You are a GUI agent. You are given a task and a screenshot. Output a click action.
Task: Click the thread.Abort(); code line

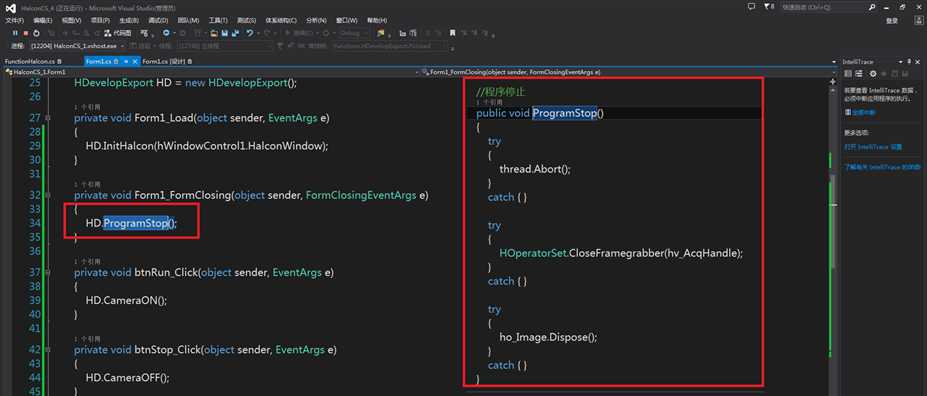[x=534, y=169]
